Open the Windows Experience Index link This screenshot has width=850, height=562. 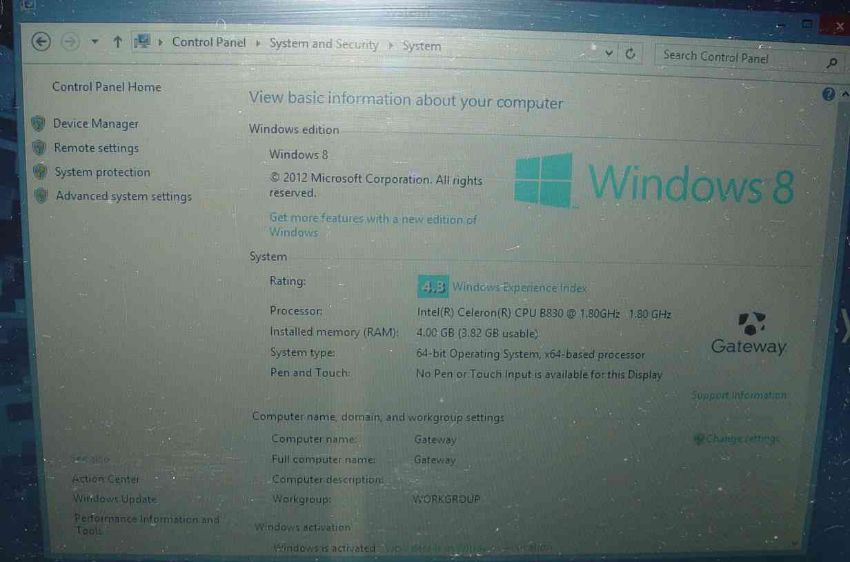click(519, 288)
